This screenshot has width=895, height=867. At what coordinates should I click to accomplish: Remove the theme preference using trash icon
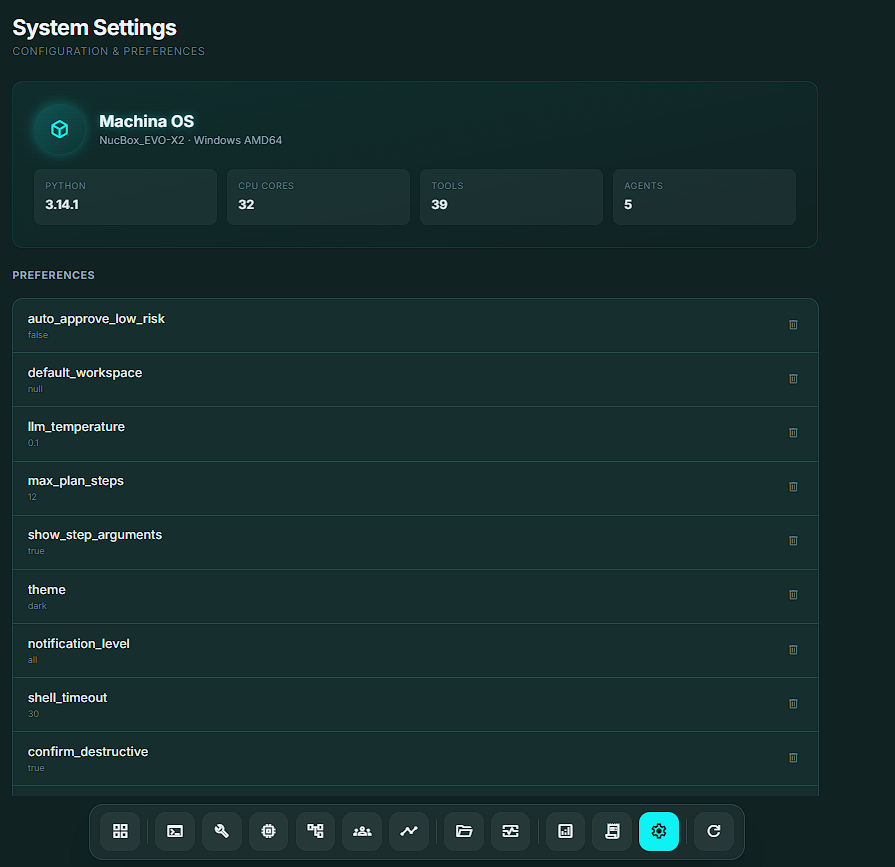coord(793,595)
